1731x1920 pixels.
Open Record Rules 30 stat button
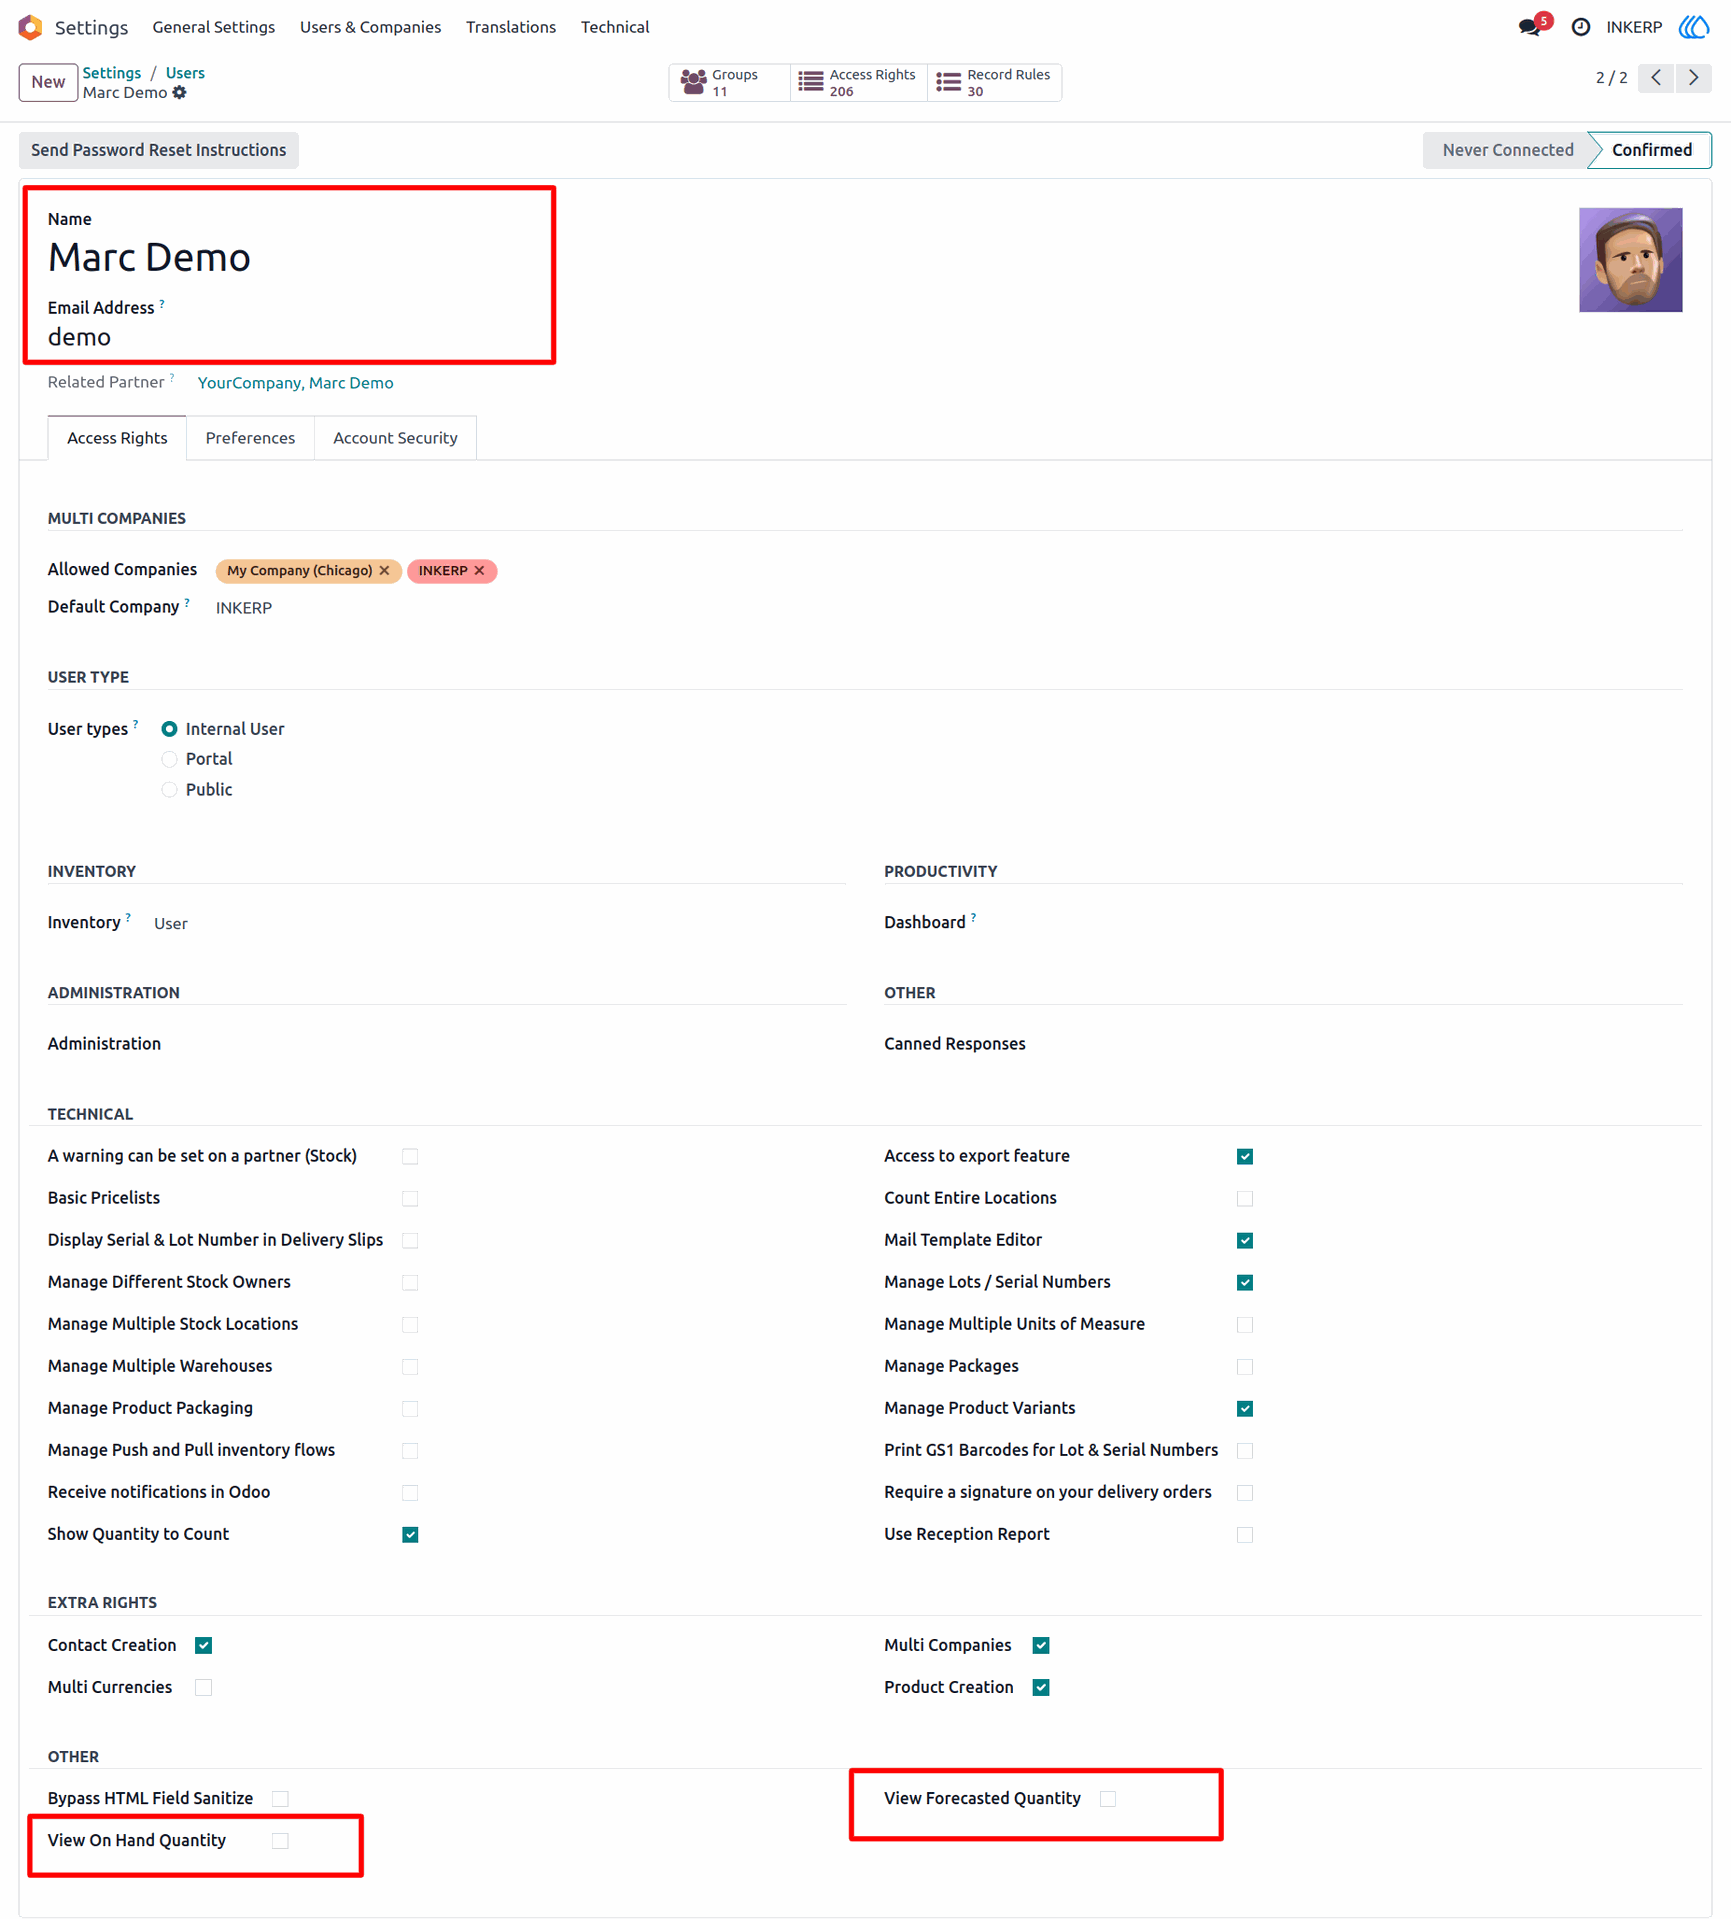[994, 82]
